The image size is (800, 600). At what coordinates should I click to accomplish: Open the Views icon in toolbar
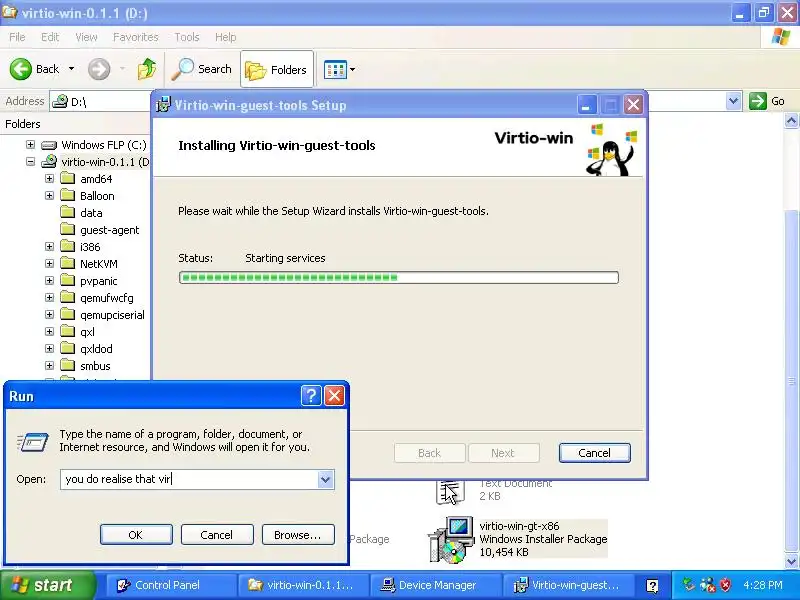click(x=335, y=69)
